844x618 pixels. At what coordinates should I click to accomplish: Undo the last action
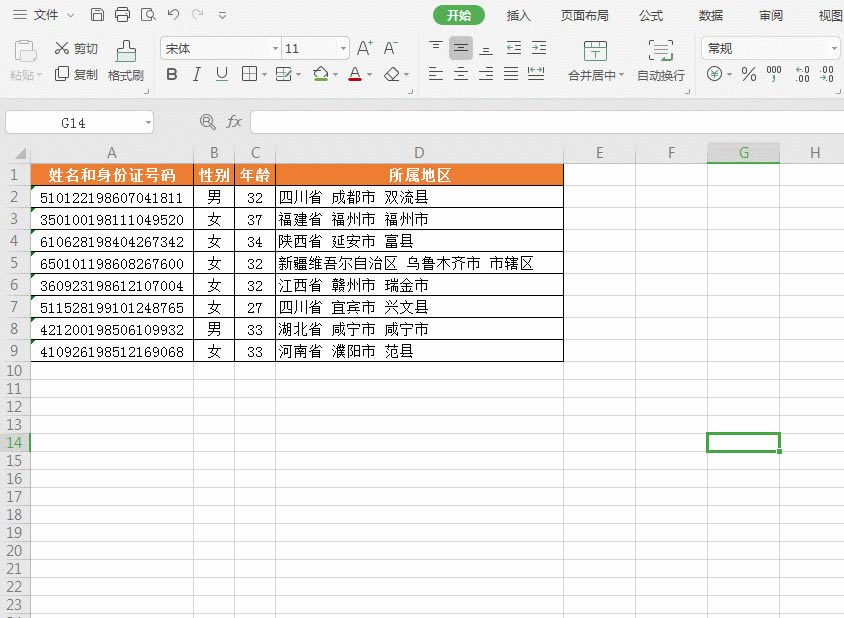[x=173, y=15]
